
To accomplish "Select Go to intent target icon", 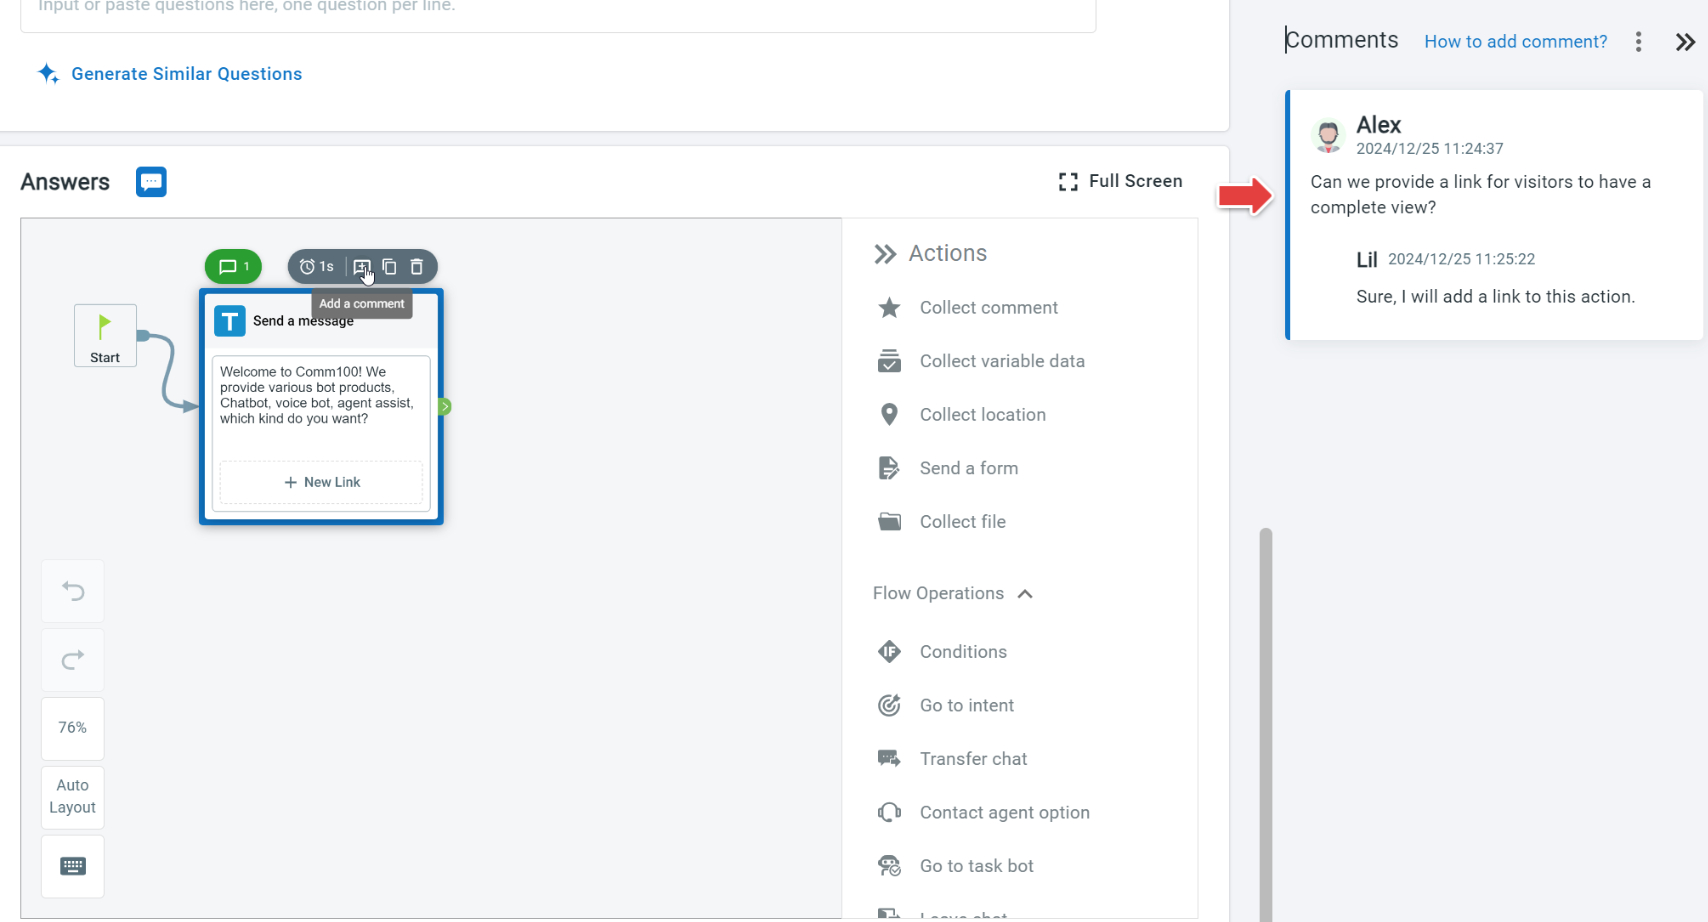I will (889, 706).
